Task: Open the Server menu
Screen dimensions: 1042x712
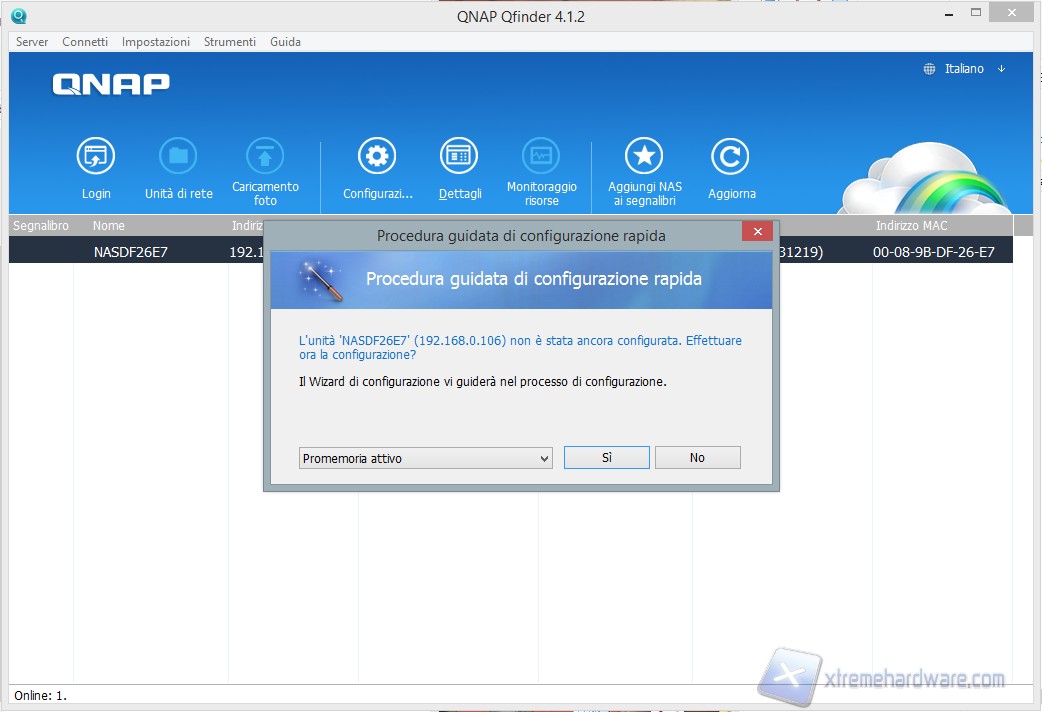Action: tap(32, 42)
